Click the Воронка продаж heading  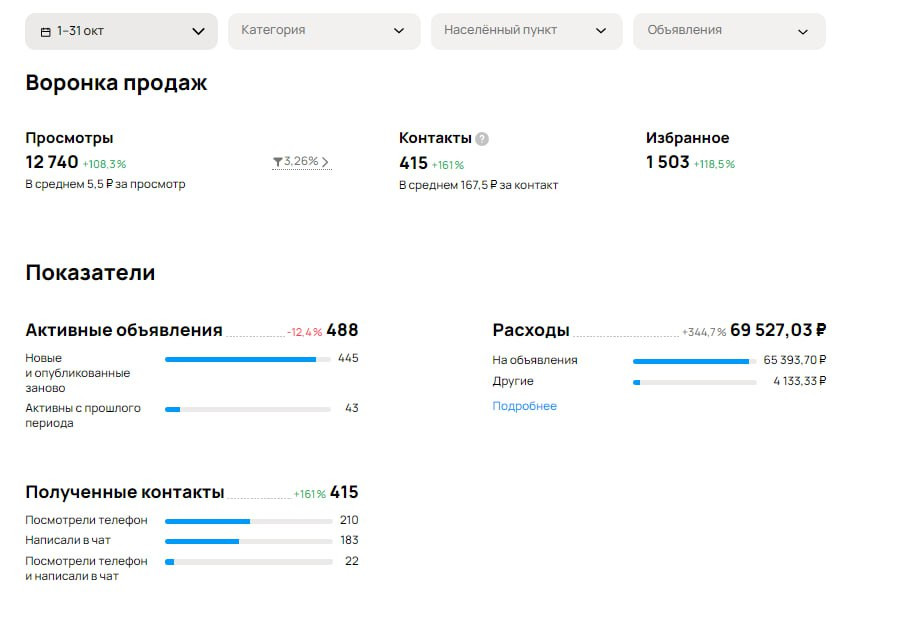pyautogui.click(x=116, y=83)
